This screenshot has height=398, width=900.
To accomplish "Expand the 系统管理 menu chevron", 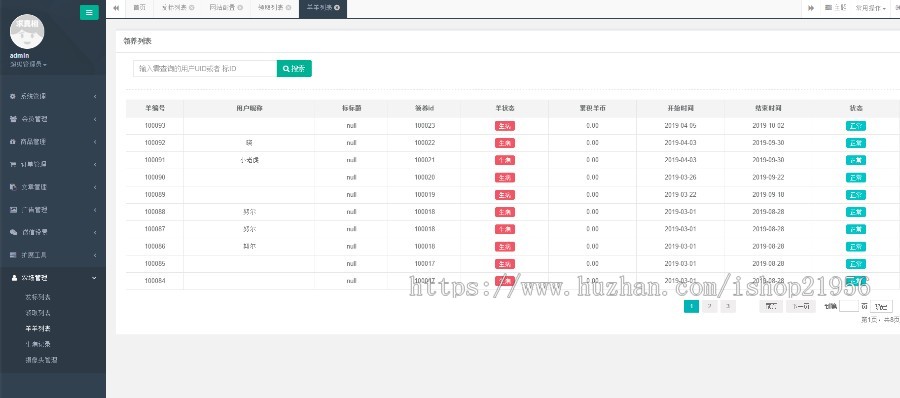I will coord(95,96).
